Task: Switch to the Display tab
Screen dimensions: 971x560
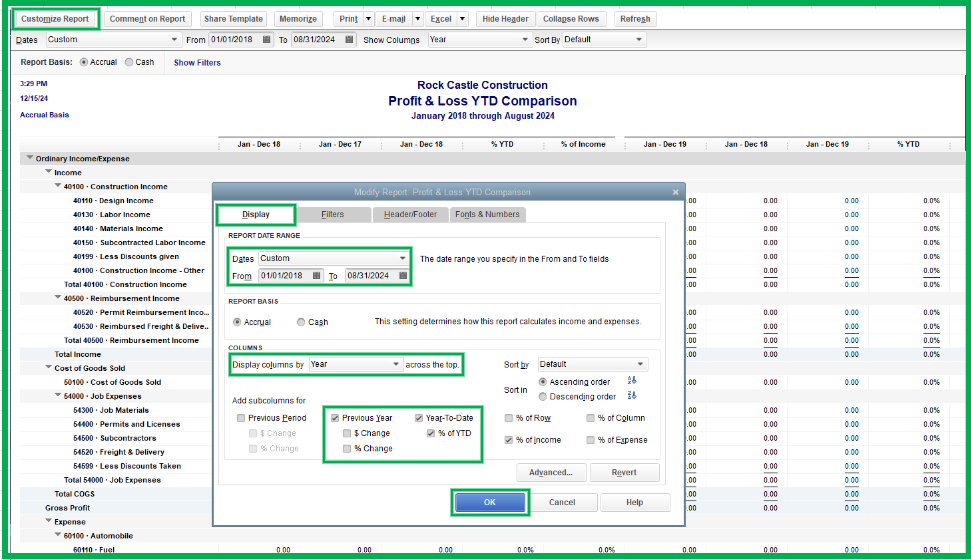Action: click(256, 214)
